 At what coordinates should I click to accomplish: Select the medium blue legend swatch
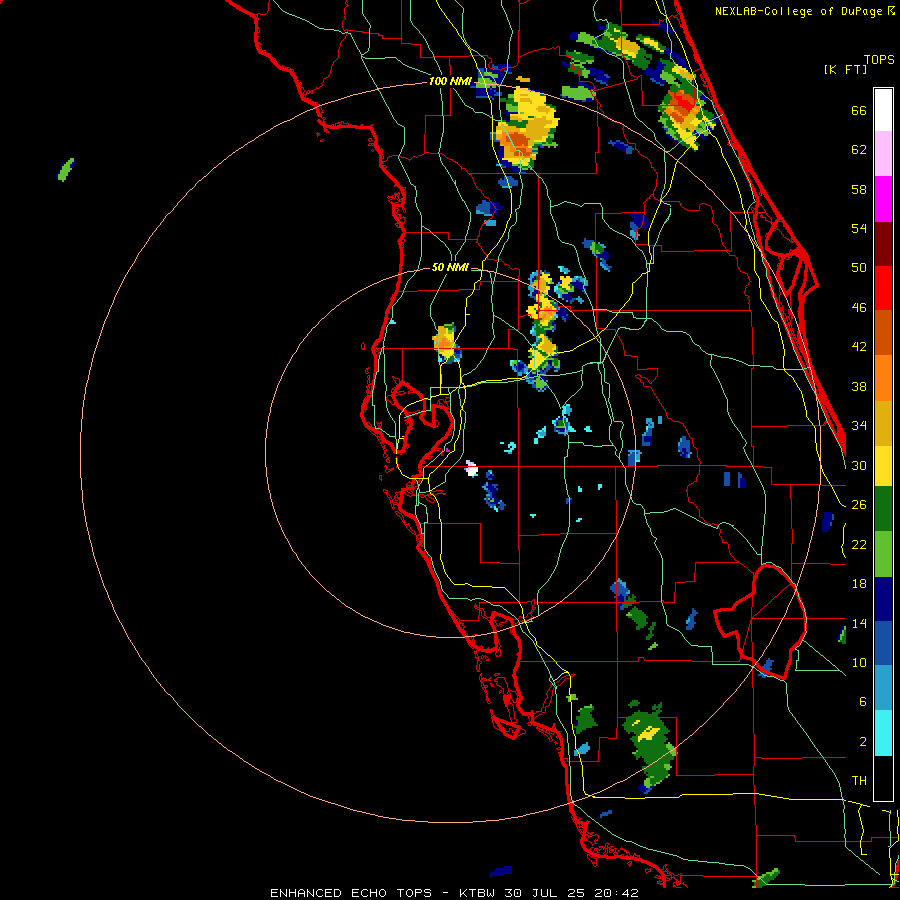tap(883, 643)
